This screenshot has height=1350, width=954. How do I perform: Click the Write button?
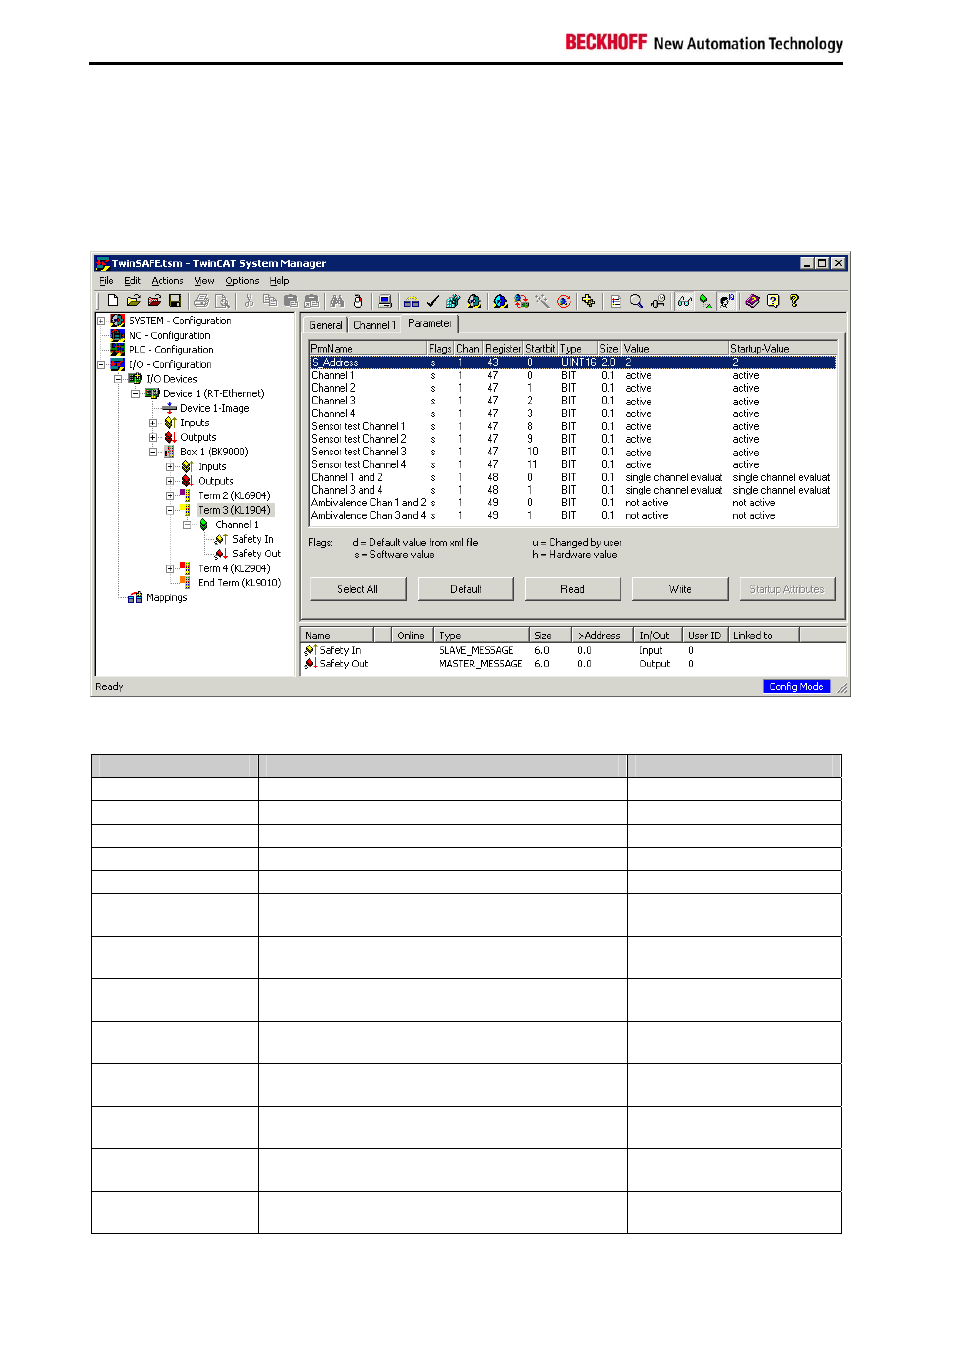point(680,589)
